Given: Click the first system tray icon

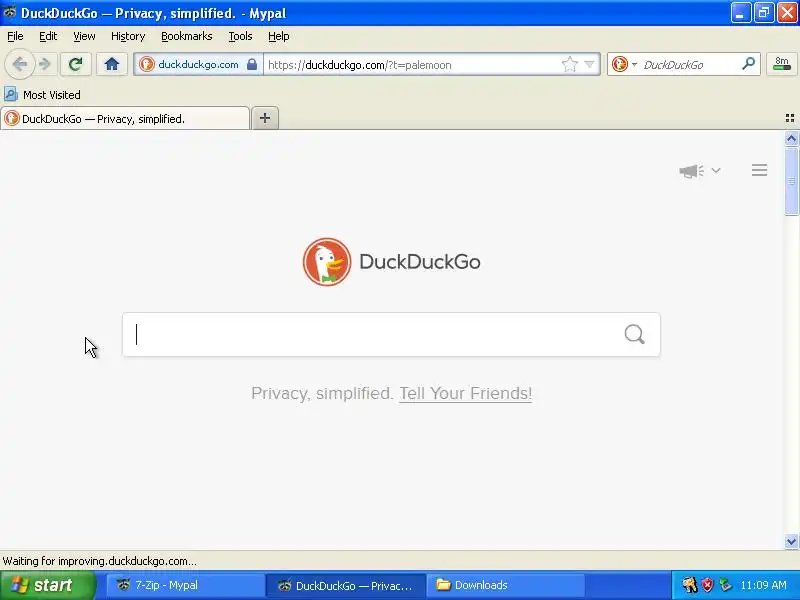Looking at the screenshot, I should [690, 585].
